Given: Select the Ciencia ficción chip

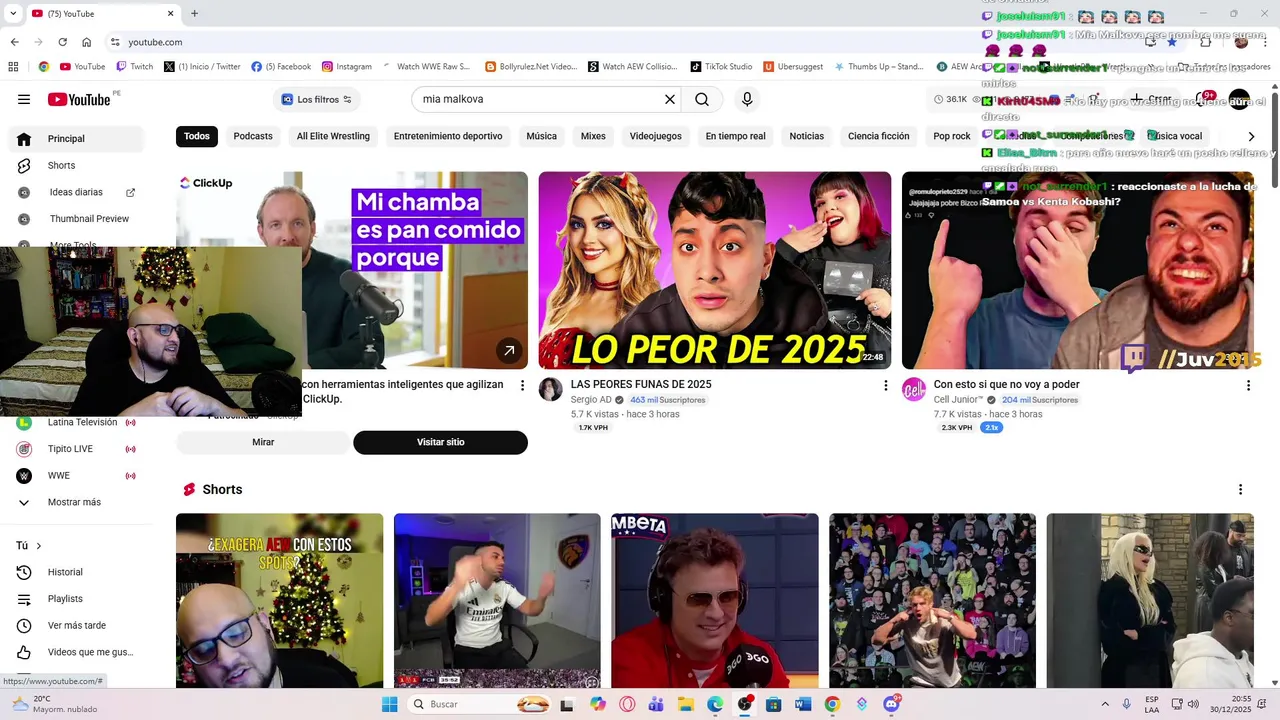Looking at the screenshot, I should 879,136.
